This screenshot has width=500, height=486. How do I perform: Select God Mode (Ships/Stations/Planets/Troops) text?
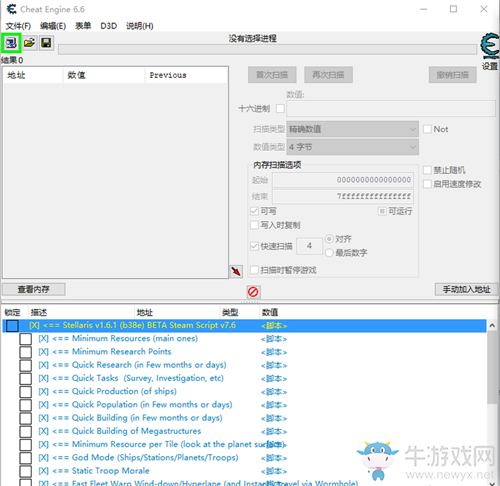(155, 458)
